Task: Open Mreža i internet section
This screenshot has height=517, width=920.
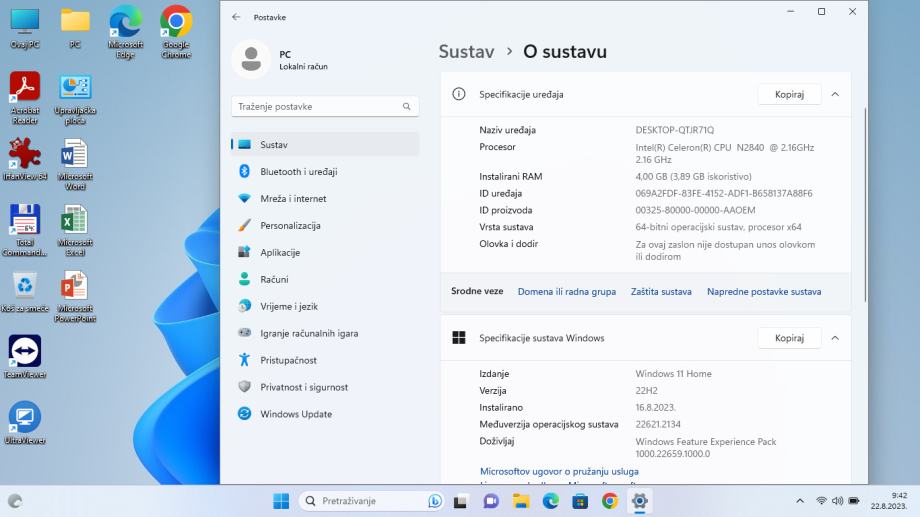Action: click(293, 199)
